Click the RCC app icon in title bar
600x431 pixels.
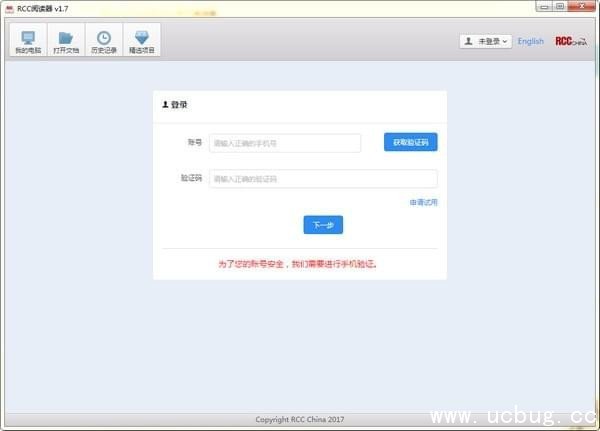(x=10, y=9)
